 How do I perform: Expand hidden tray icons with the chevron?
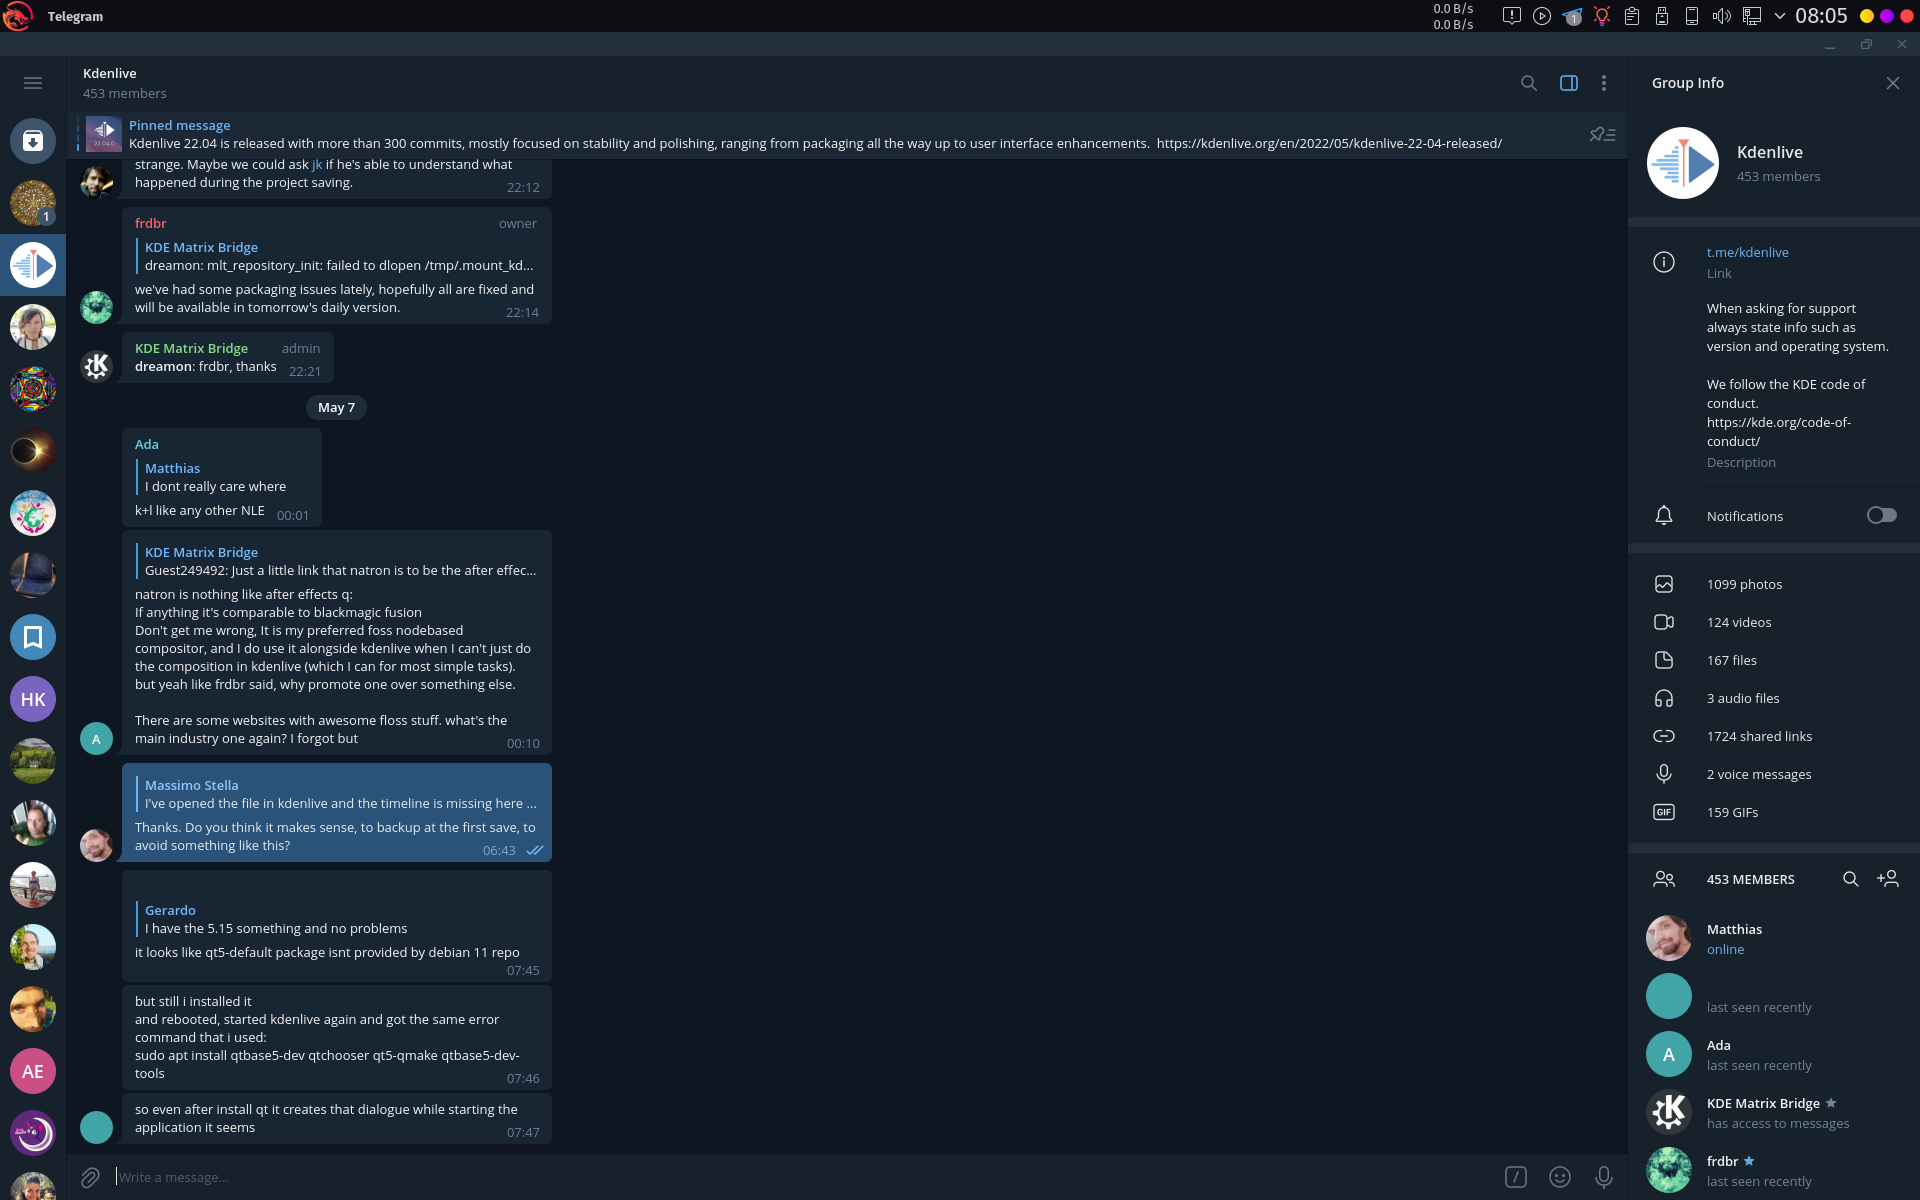[1780, 16]
